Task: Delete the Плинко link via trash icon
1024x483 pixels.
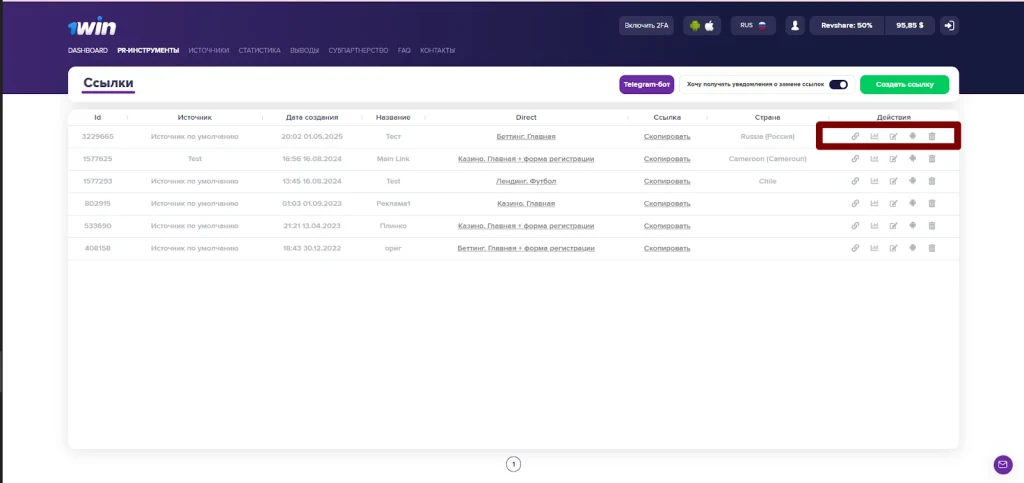Action: [x=932, y=226]
